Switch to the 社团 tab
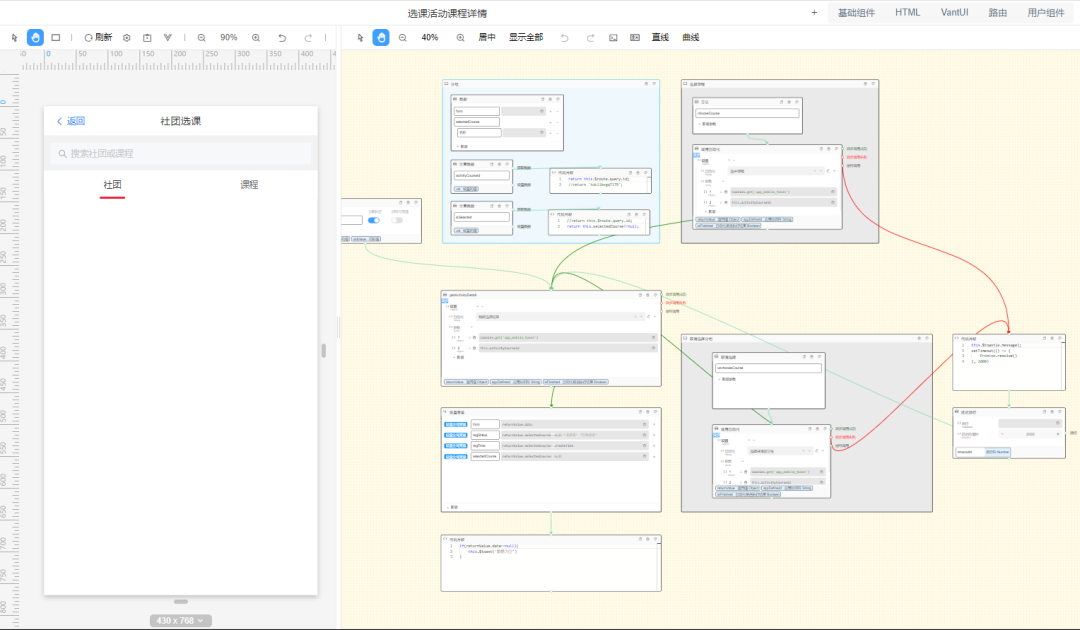 tap(112, 185)
